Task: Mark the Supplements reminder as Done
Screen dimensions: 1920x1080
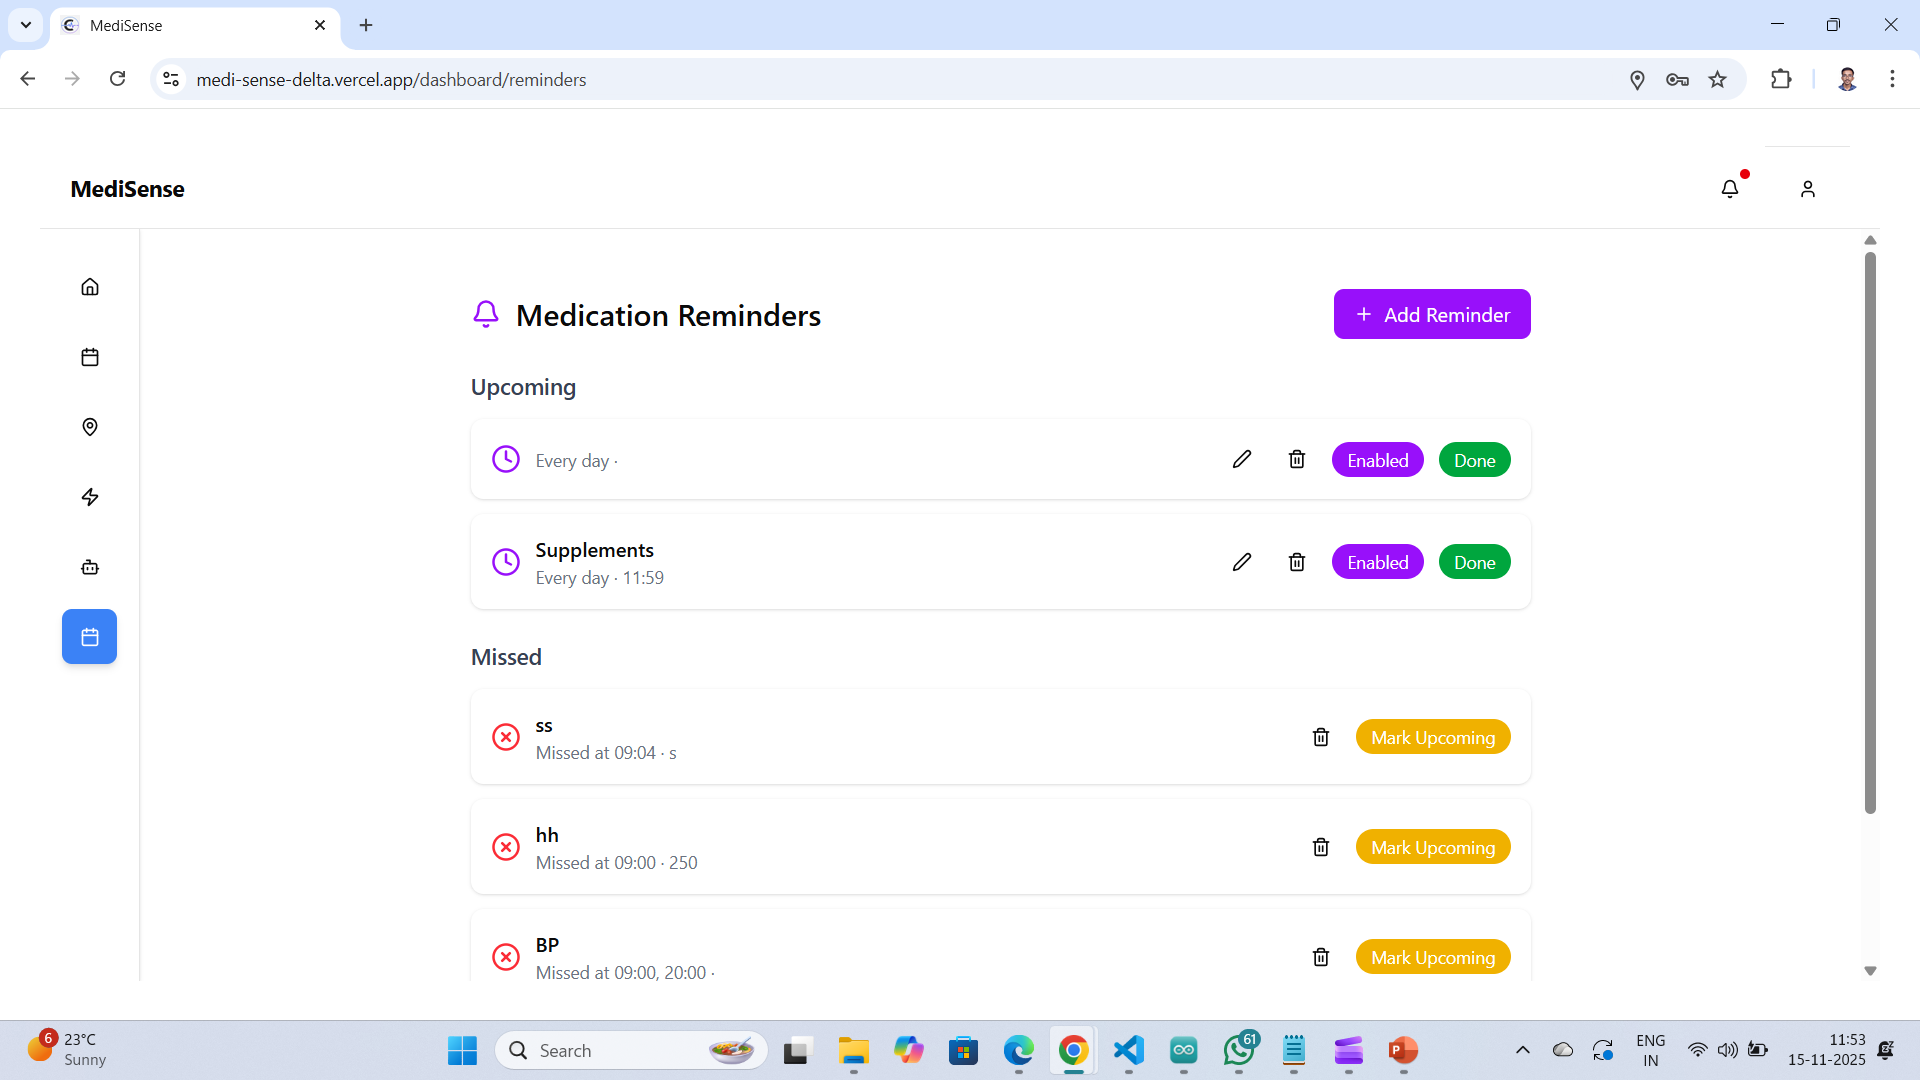Action: coord(1474,561)
